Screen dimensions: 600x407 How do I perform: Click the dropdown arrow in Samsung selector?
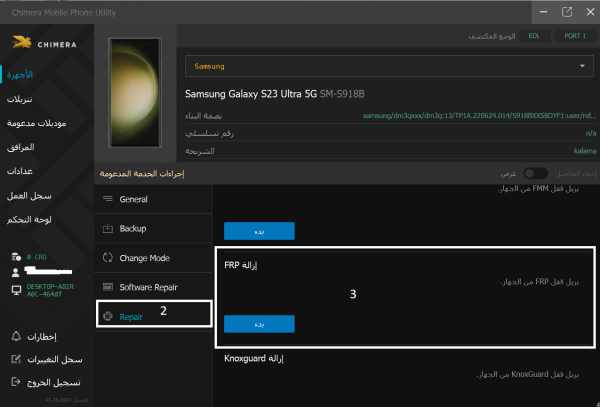[582, 66]
